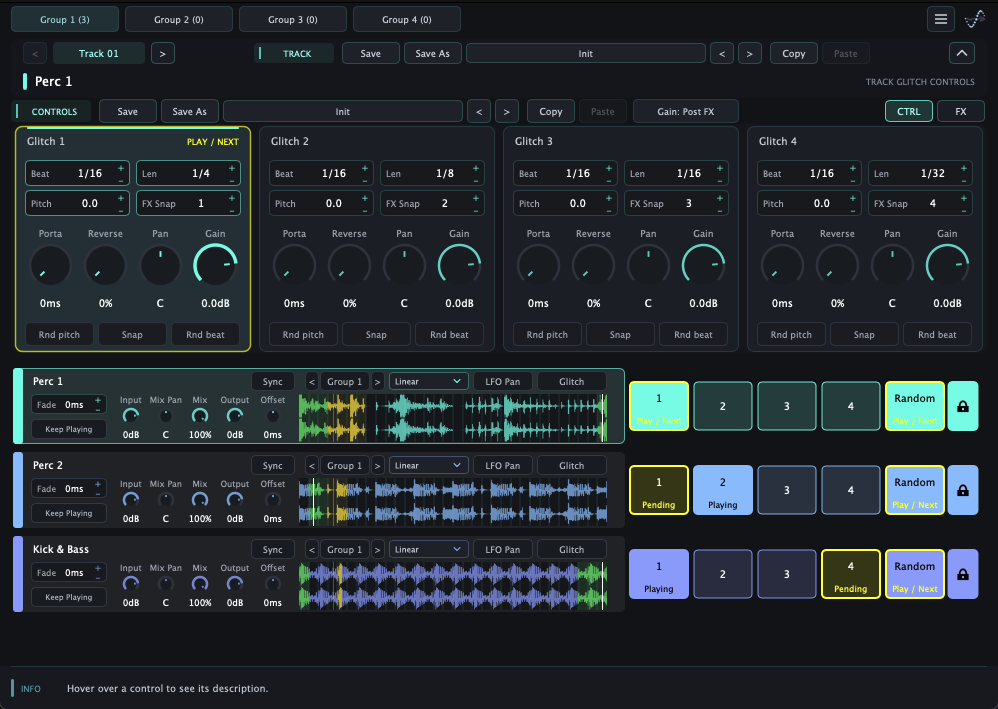Toggle Sync on Perc 2 row
Image resolution: width=998 pixels, height=709 pixels.
[x=272, y=466]
